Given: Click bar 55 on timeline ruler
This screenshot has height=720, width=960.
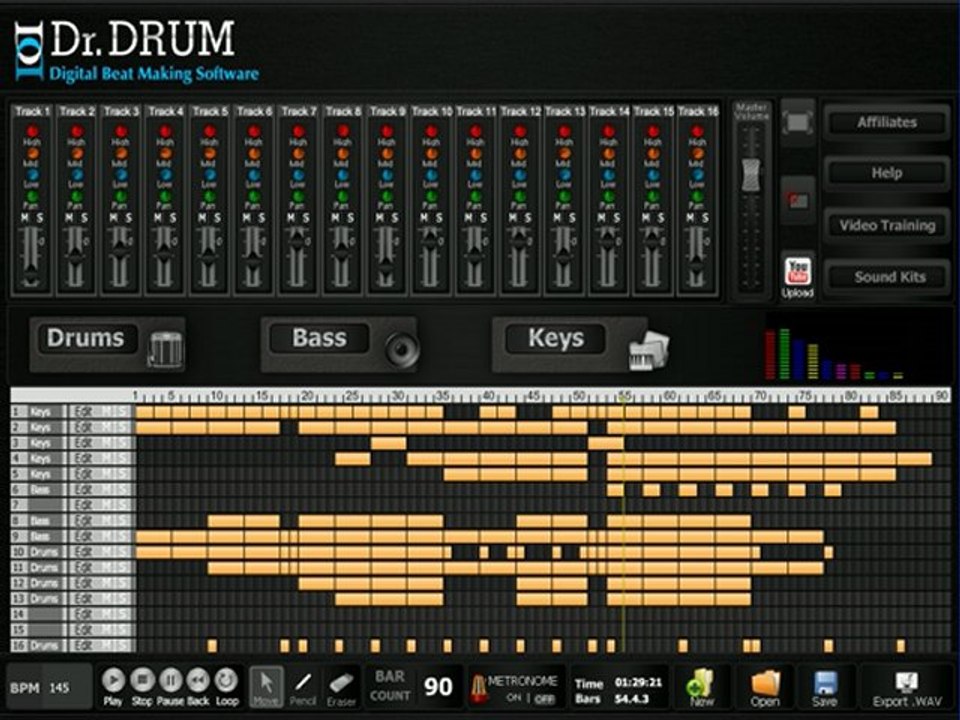Looking at the screenshot, I should (x=623, y=396).
